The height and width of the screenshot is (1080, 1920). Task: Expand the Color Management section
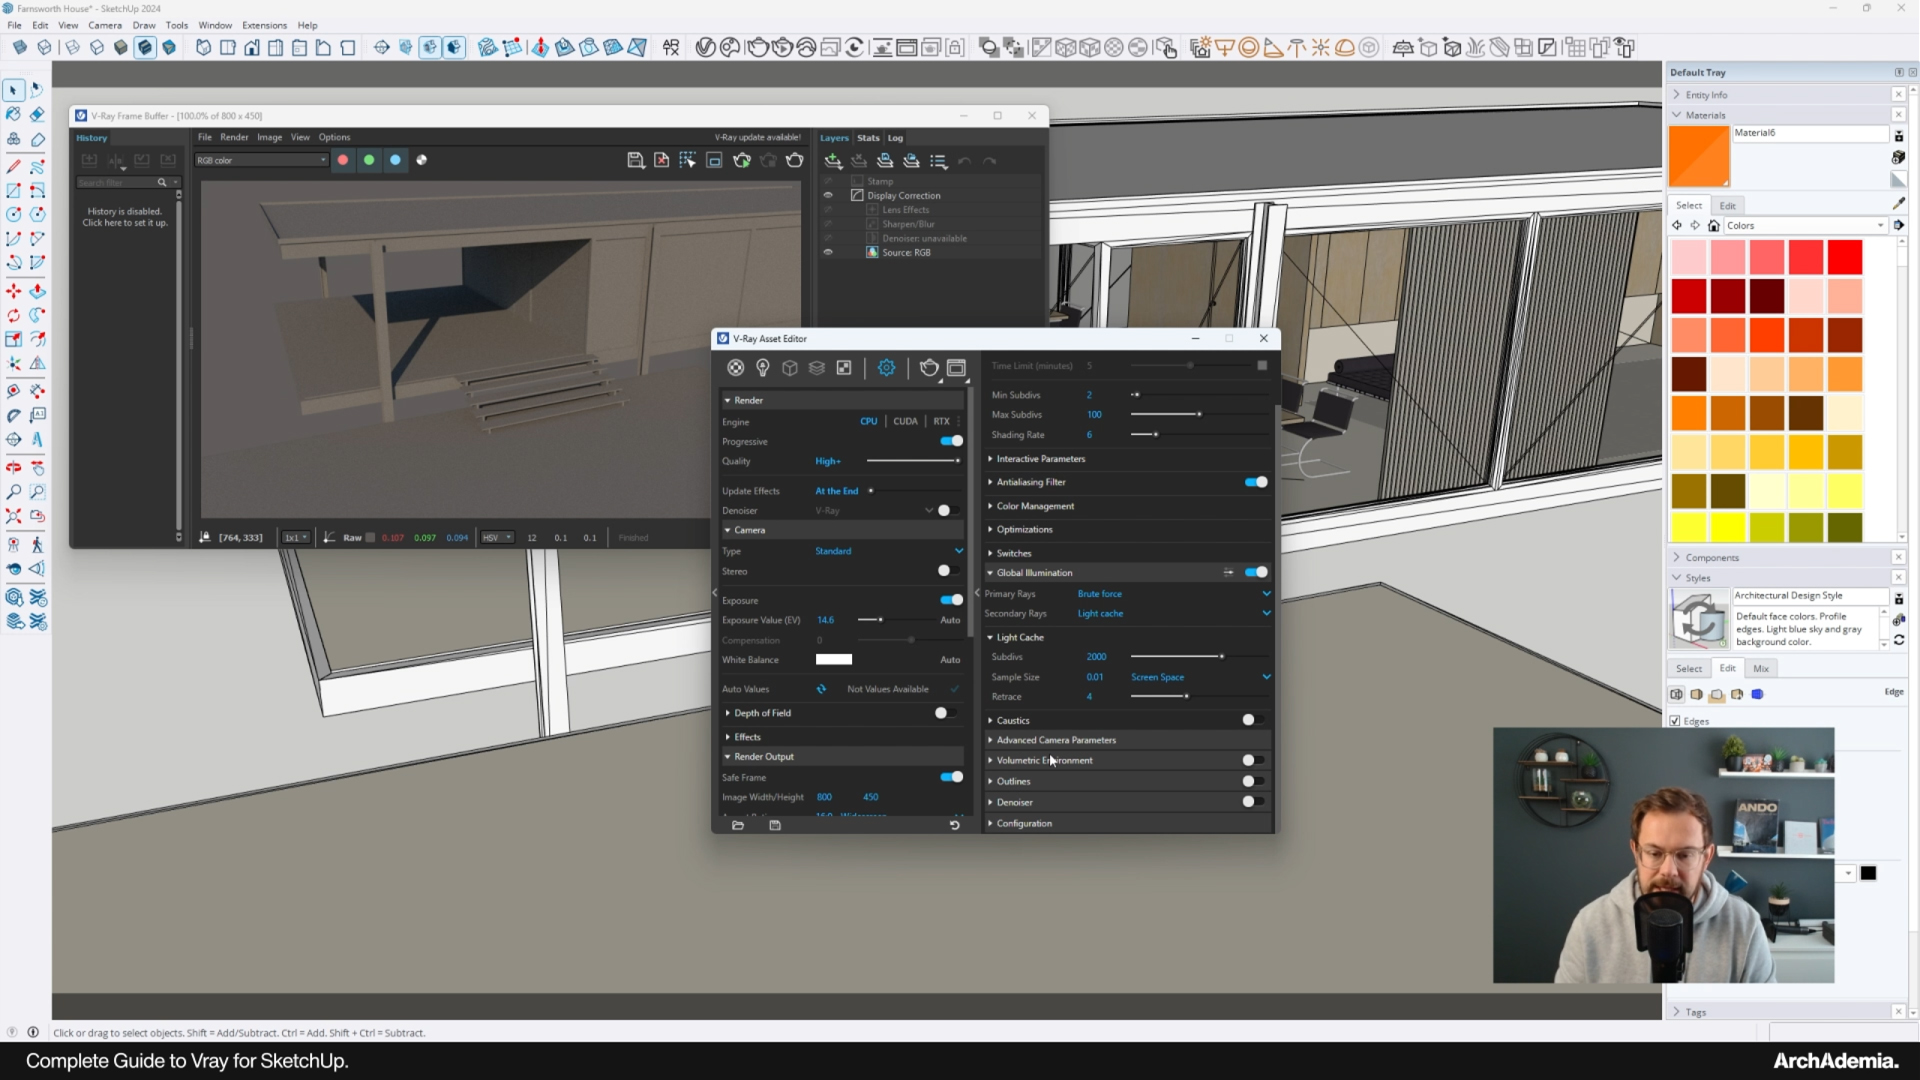tap(1035, 506)
